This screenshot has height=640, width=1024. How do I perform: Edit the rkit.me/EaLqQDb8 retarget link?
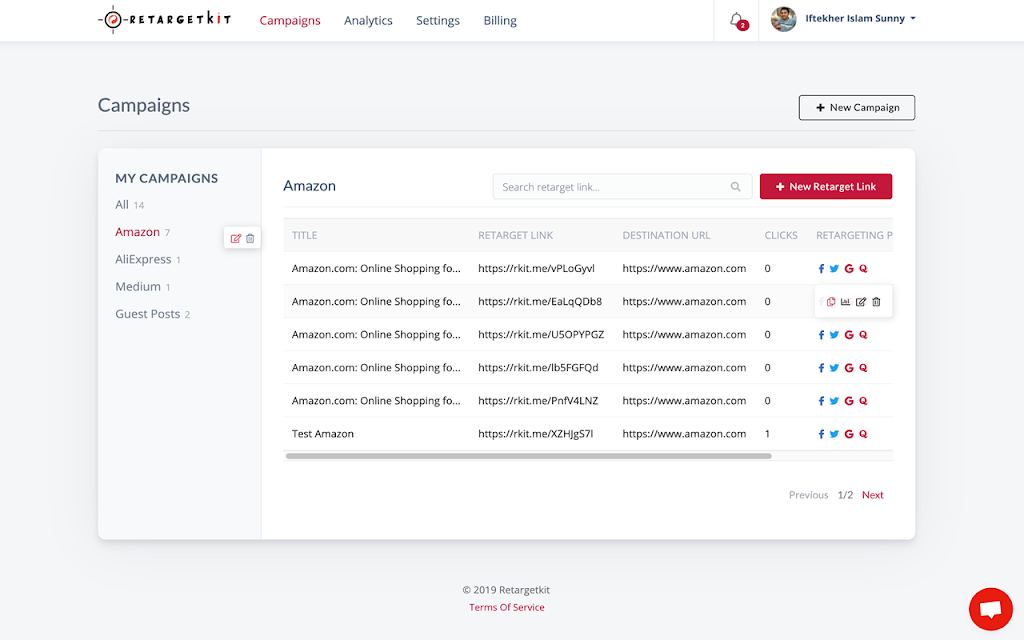[861, 302]
